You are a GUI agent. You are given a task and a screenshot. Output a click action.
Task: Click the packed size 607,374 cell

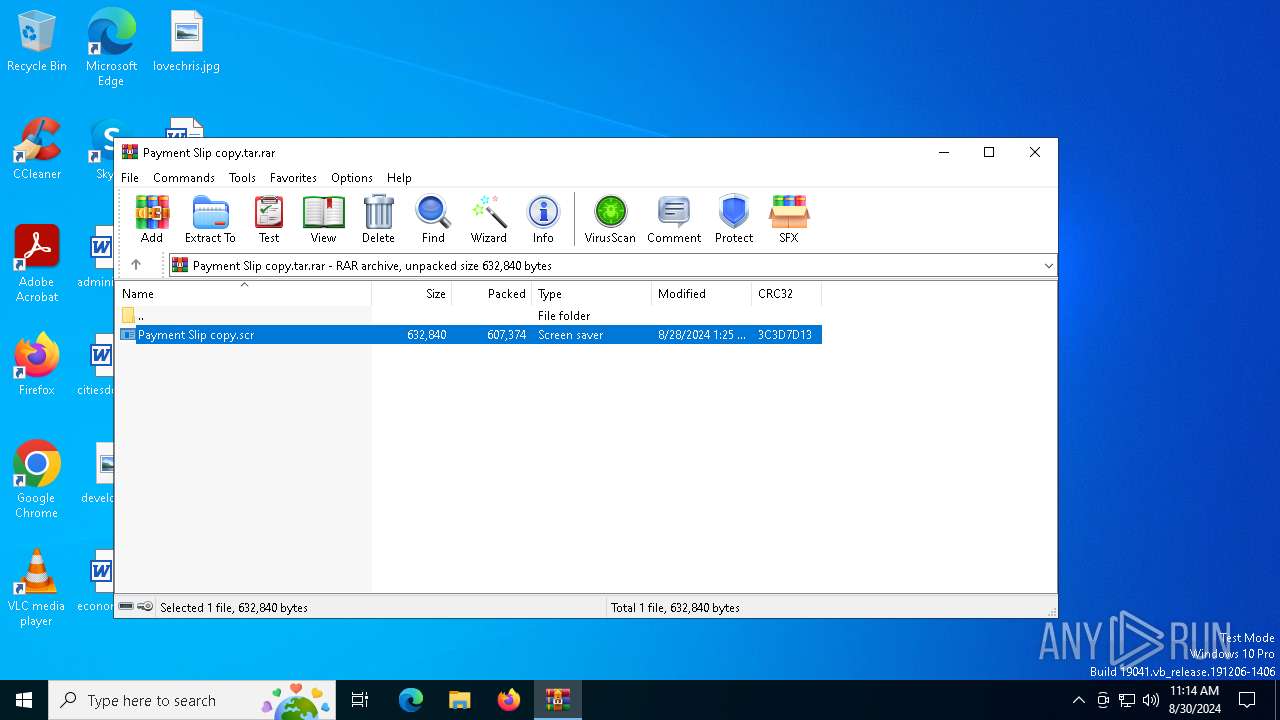[x=507, y=335]
